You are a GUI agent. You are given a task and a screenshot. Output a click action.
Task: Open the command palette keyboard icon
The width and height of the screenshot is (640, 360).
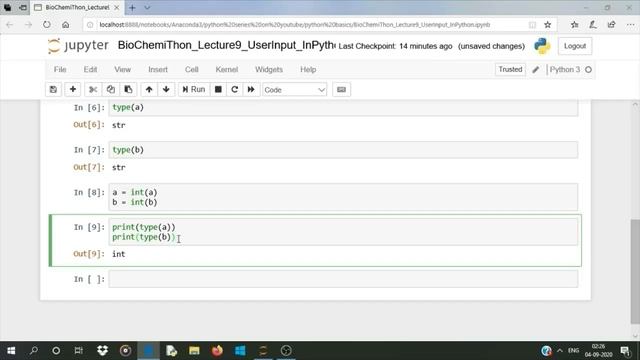[342, 89]
